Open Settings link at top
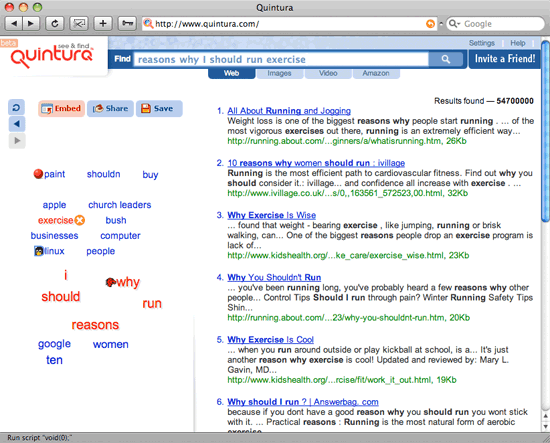Viewport: 550px width, 443px height. [x=482, y=43]
